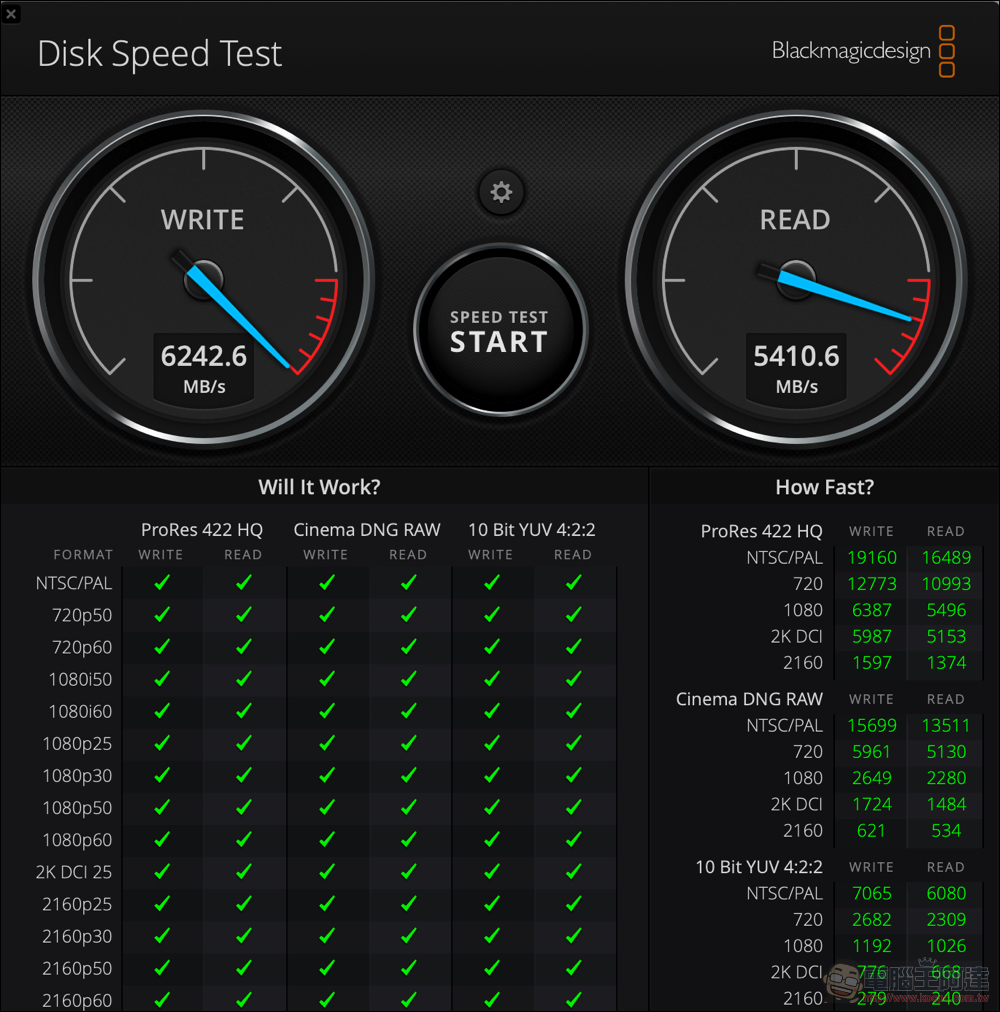Select the 6242.6 MB/s write speed readout
Viewport: 1000px width, 1012px height.
[x=204, y=357]
